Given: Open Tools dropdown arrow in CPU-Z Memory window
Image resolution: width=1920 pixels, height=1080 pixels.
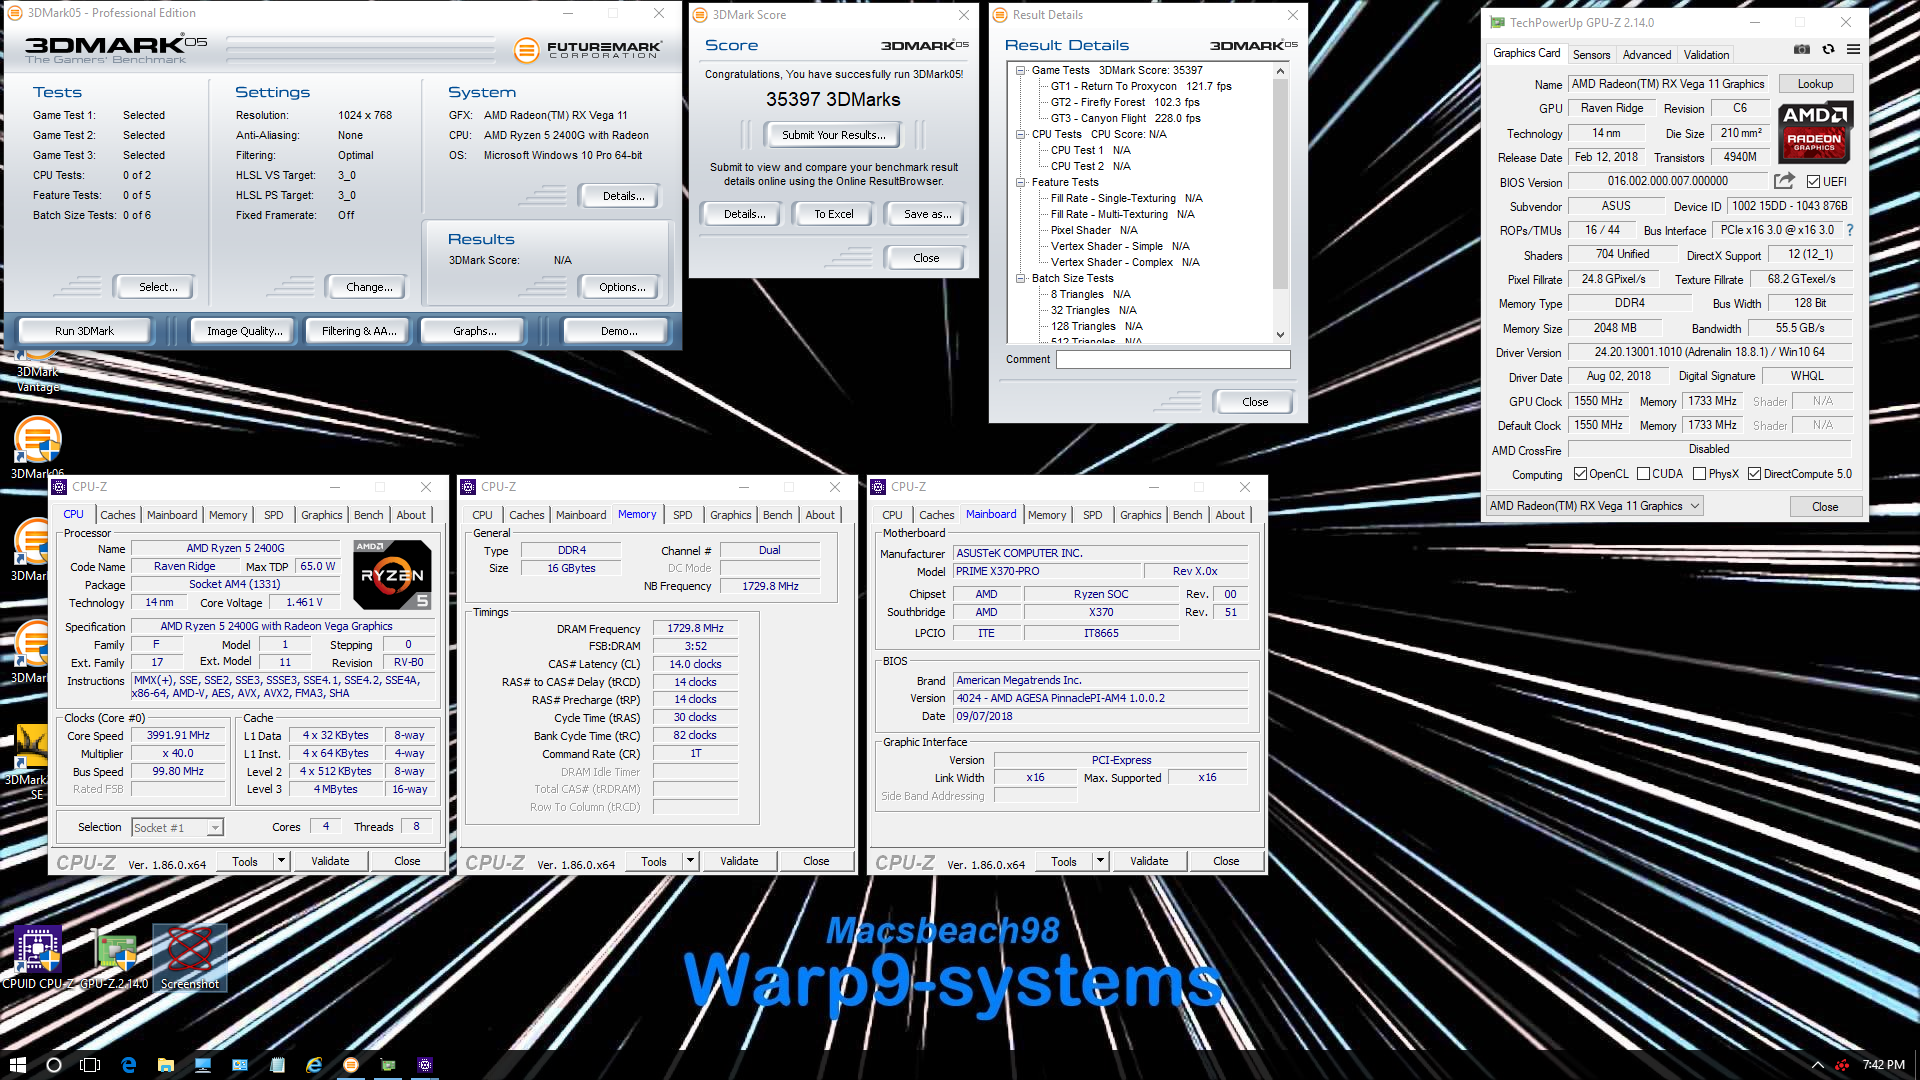Looking at the screenshot, I should point(690,861).
